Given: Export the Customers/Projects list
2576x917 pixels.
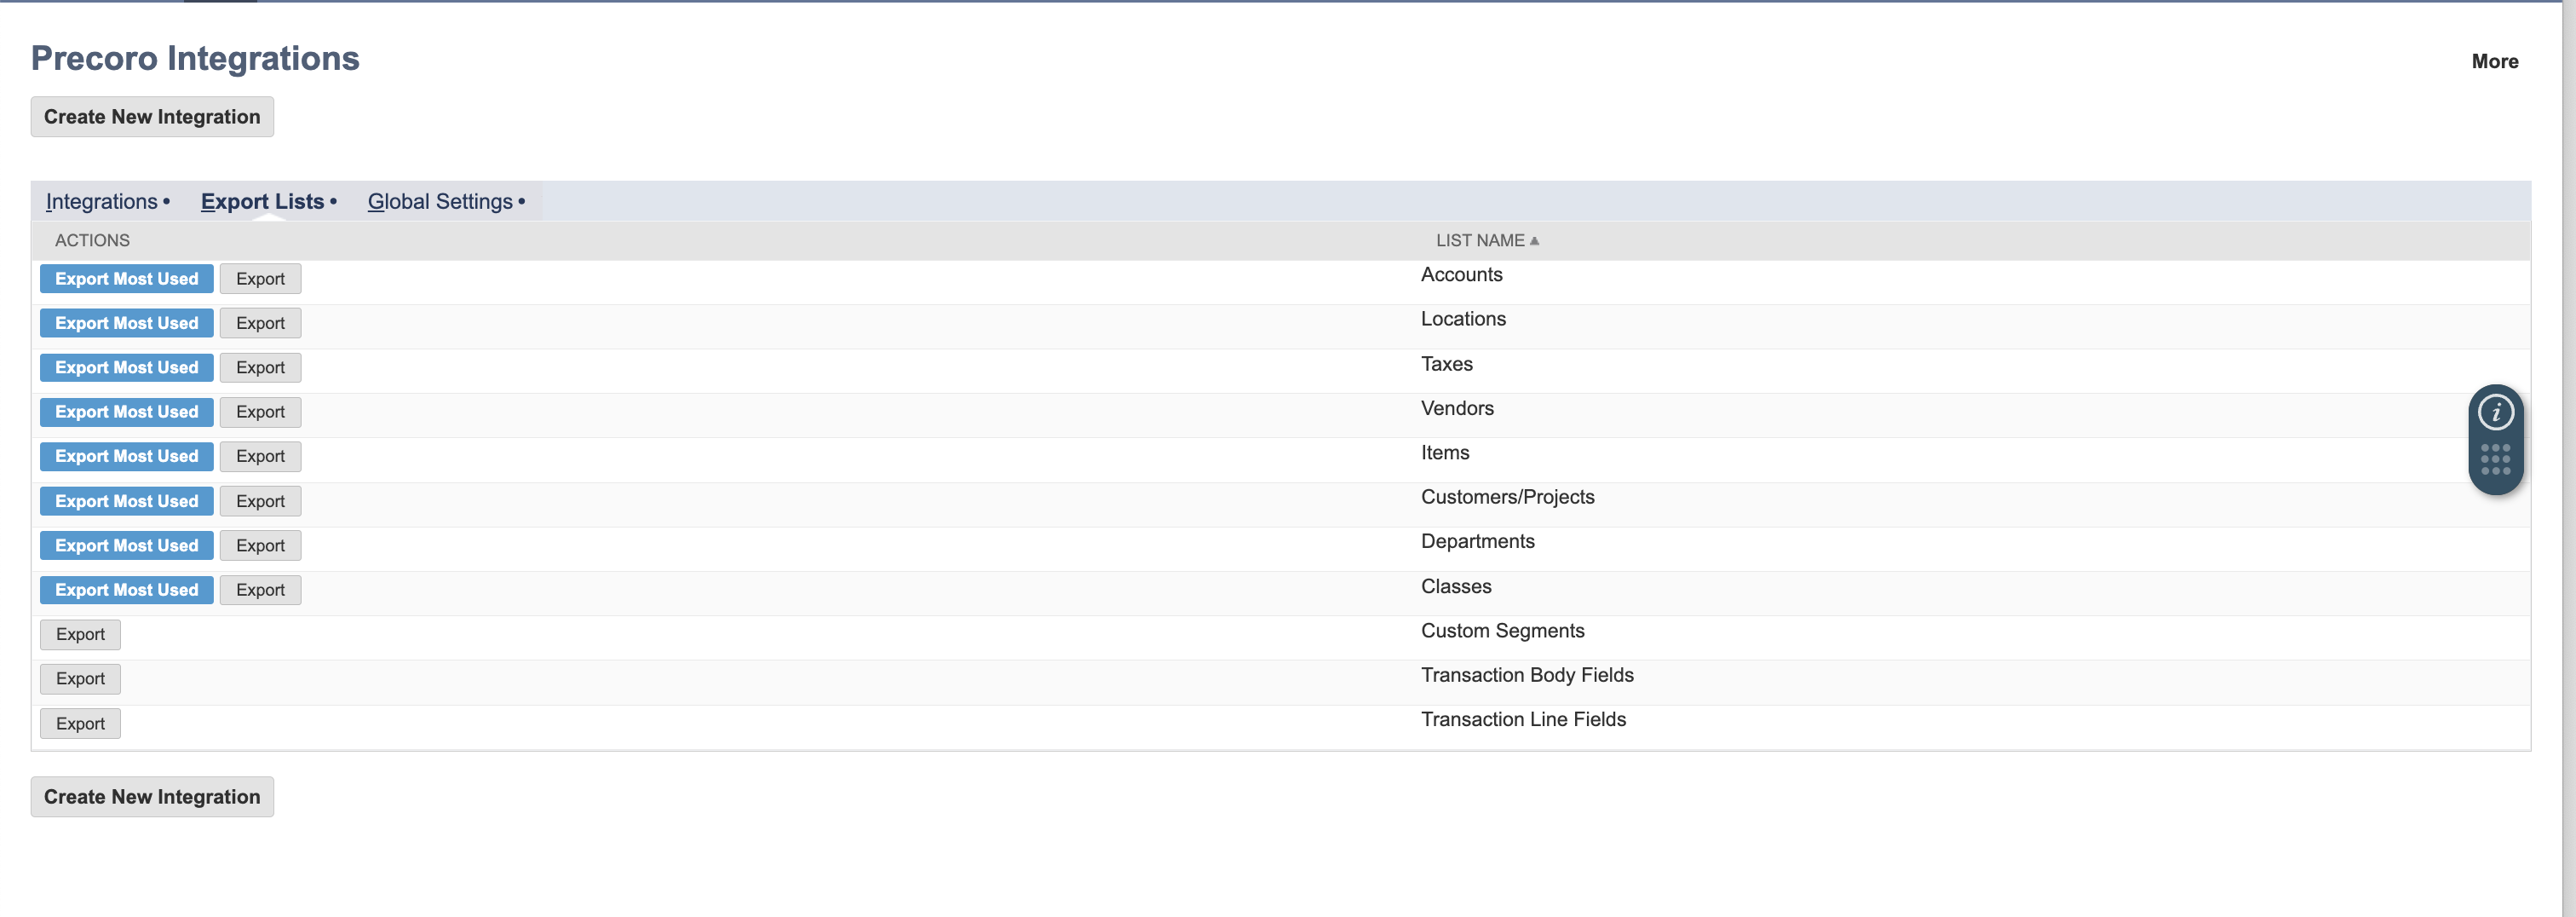Looking at the screenshot, I should pyautogui.click(x=260, y=501).
